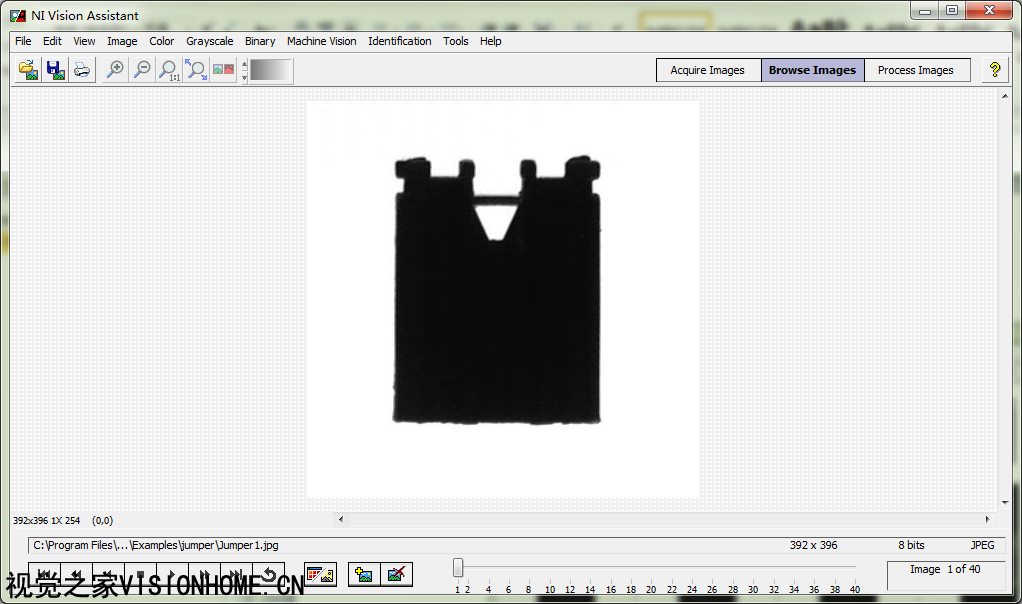Click the Open Image toolbar icon
Viewport: 1022px width, 604px height.
tap(29, 70)
